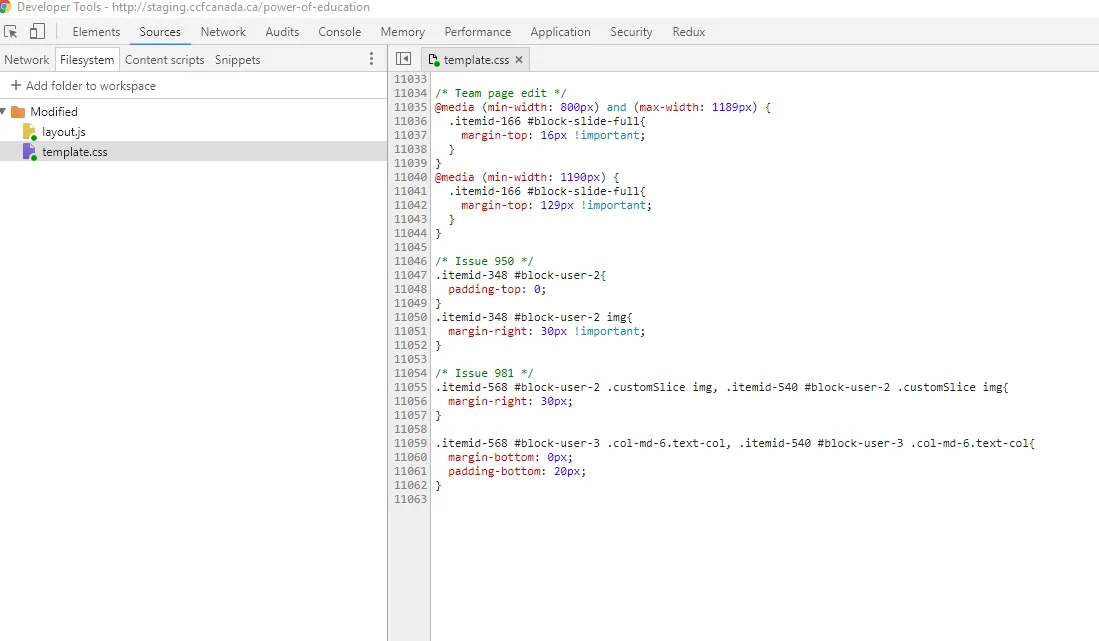Switch to the Elements panel tab
Image resolution: width=1099 pixels, height=641 pixels.
(x=96, y=32)
